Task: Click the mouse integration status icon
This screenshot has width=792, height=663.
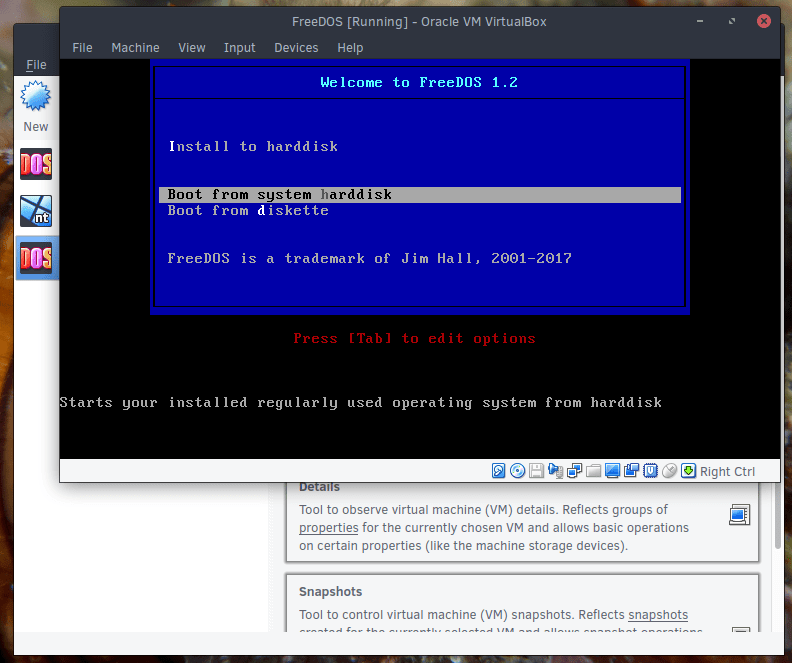Action: point(669,471)
